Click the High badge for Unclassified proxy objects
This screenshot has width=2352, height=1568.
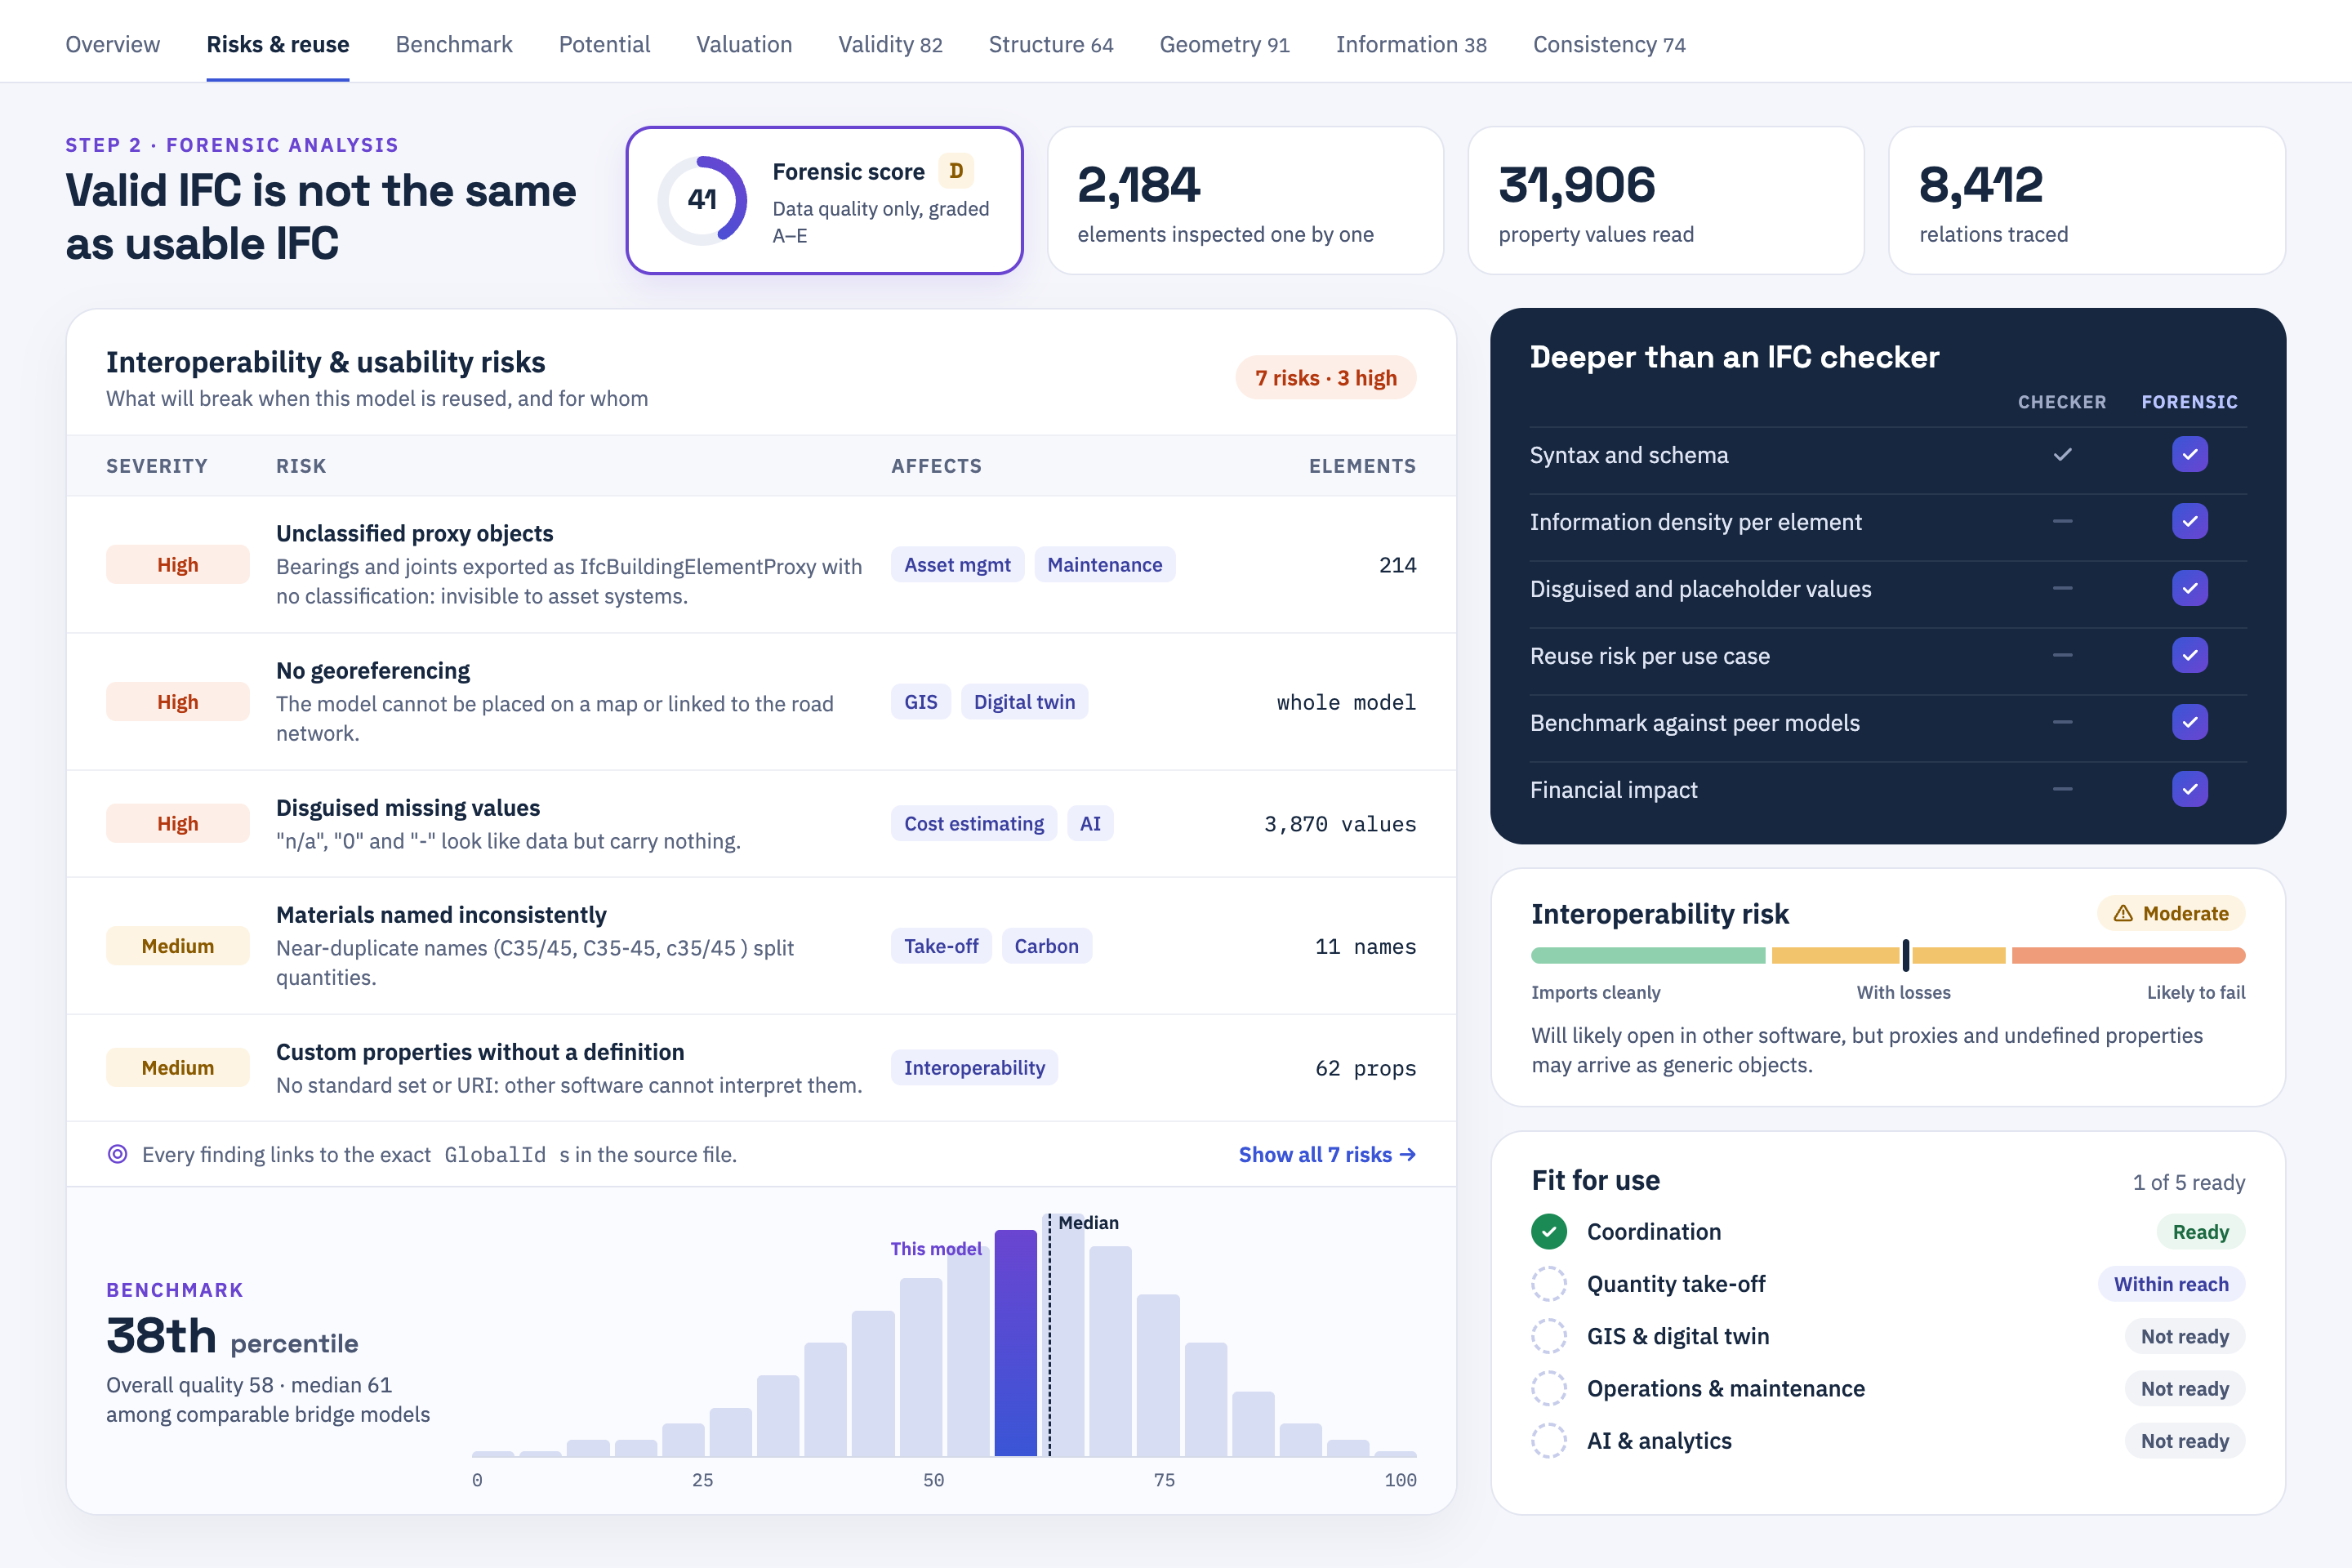tap(178, 565)
